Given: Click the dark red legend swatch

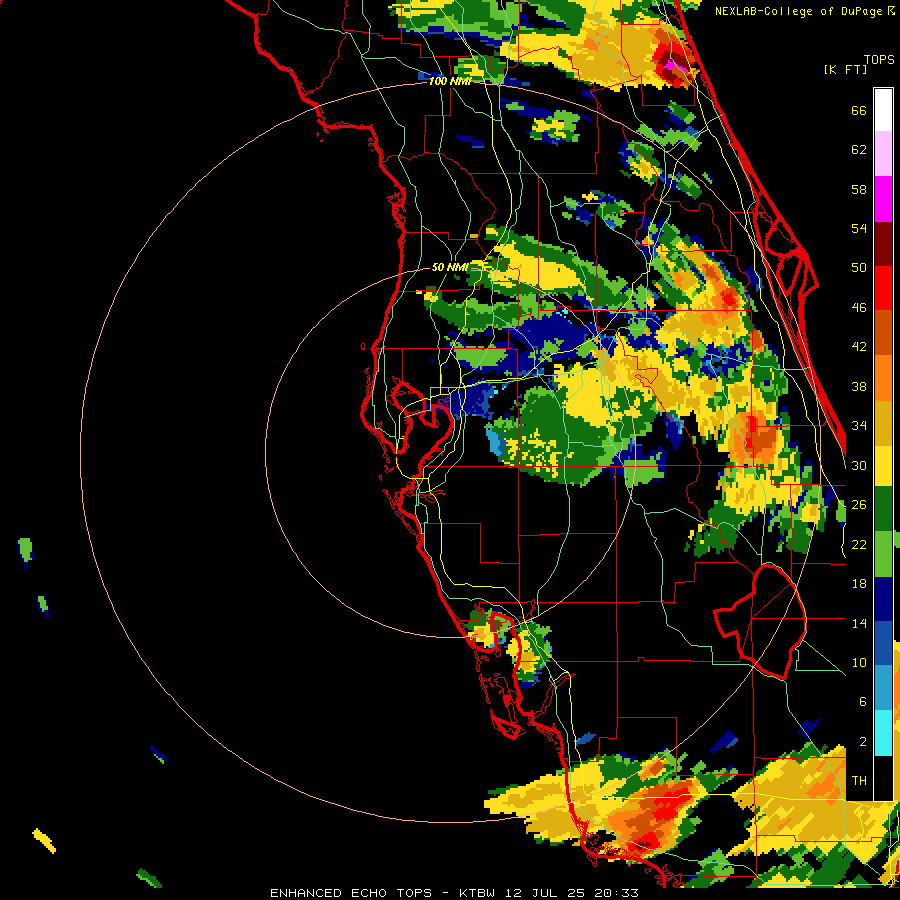Looking at the screenshot, I should tap(883, 245).
